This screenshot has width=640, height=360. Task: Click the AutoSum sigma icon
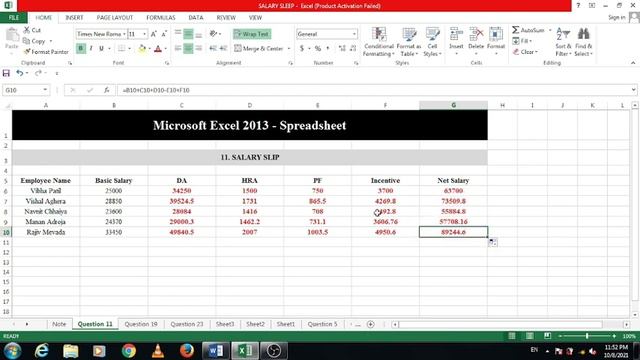coord(516,30)
